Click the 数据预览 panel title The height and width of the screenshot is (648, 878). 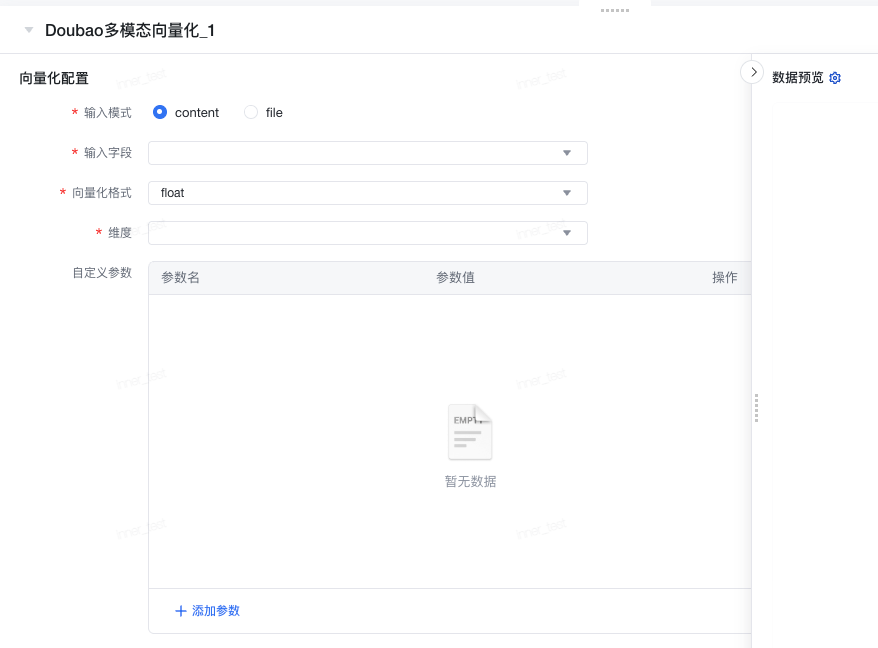[797, 78]
